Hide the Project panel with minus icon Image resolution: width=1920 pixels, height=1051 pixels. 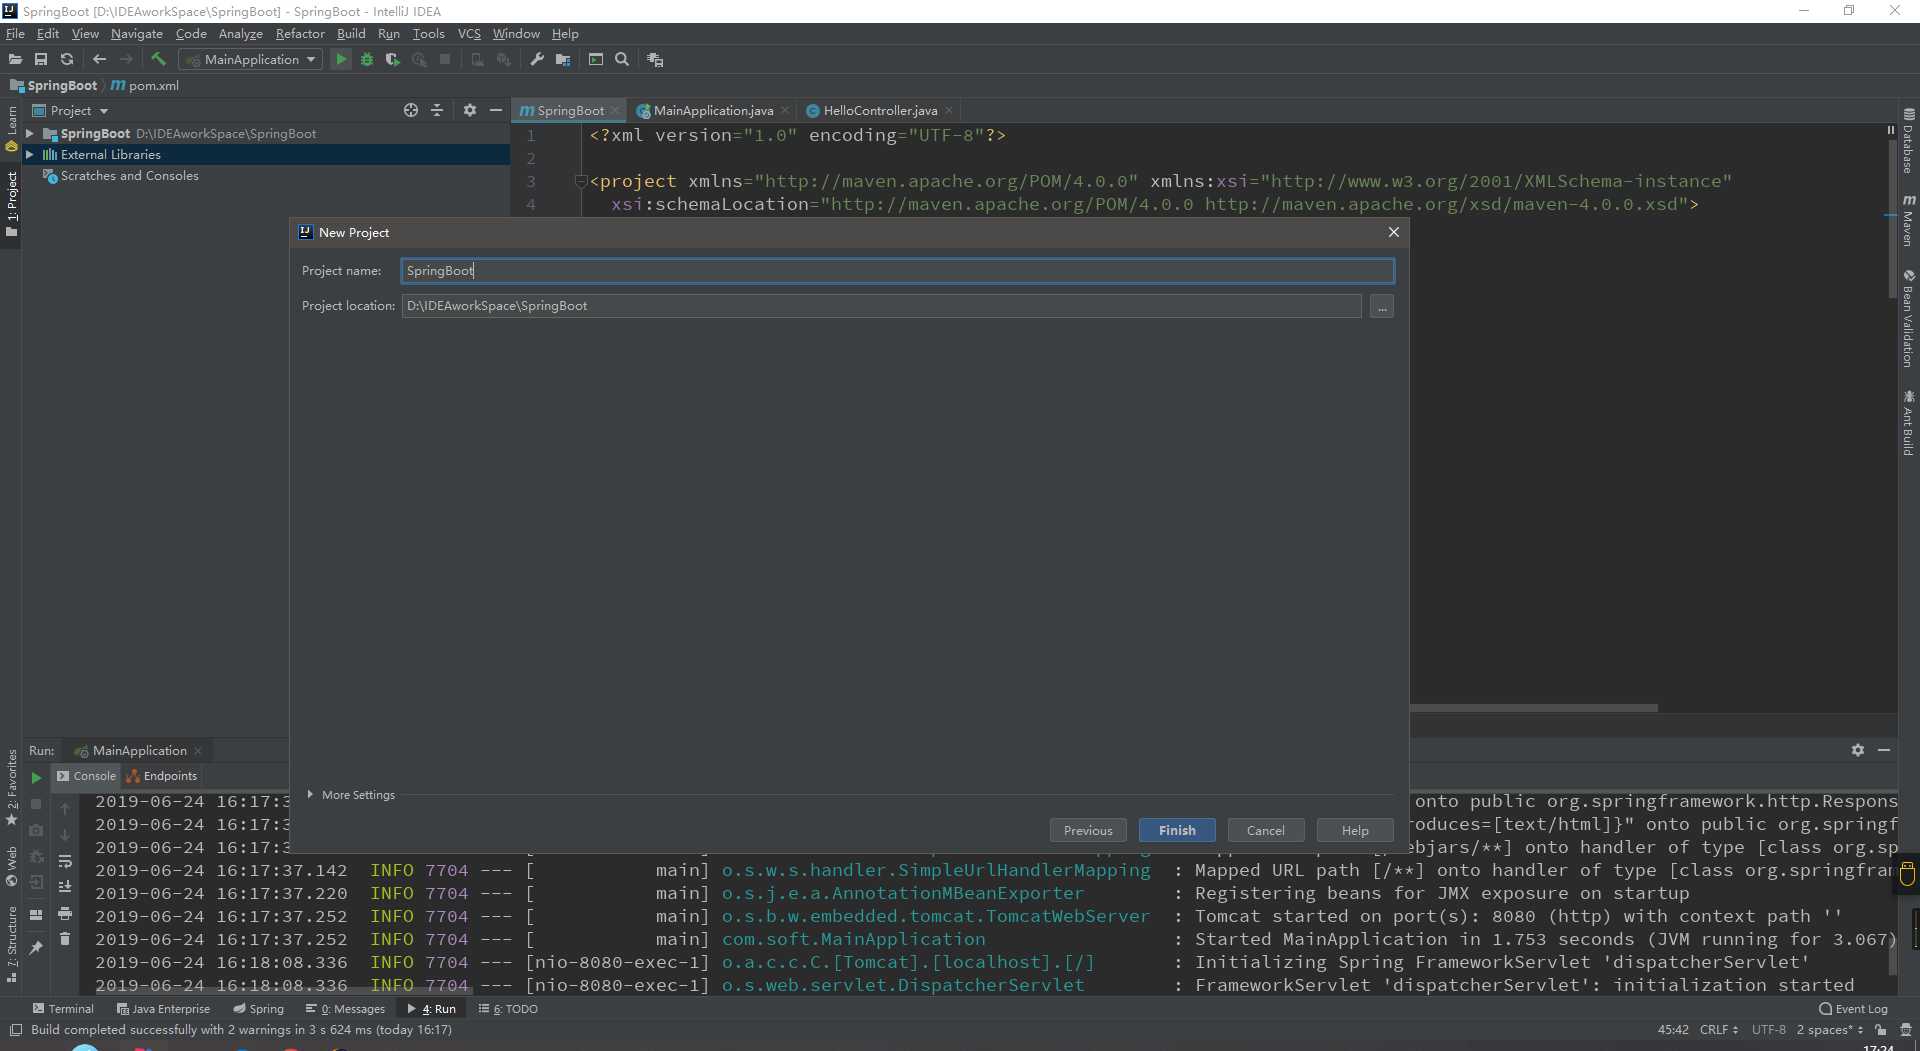[x=496, y=110]
